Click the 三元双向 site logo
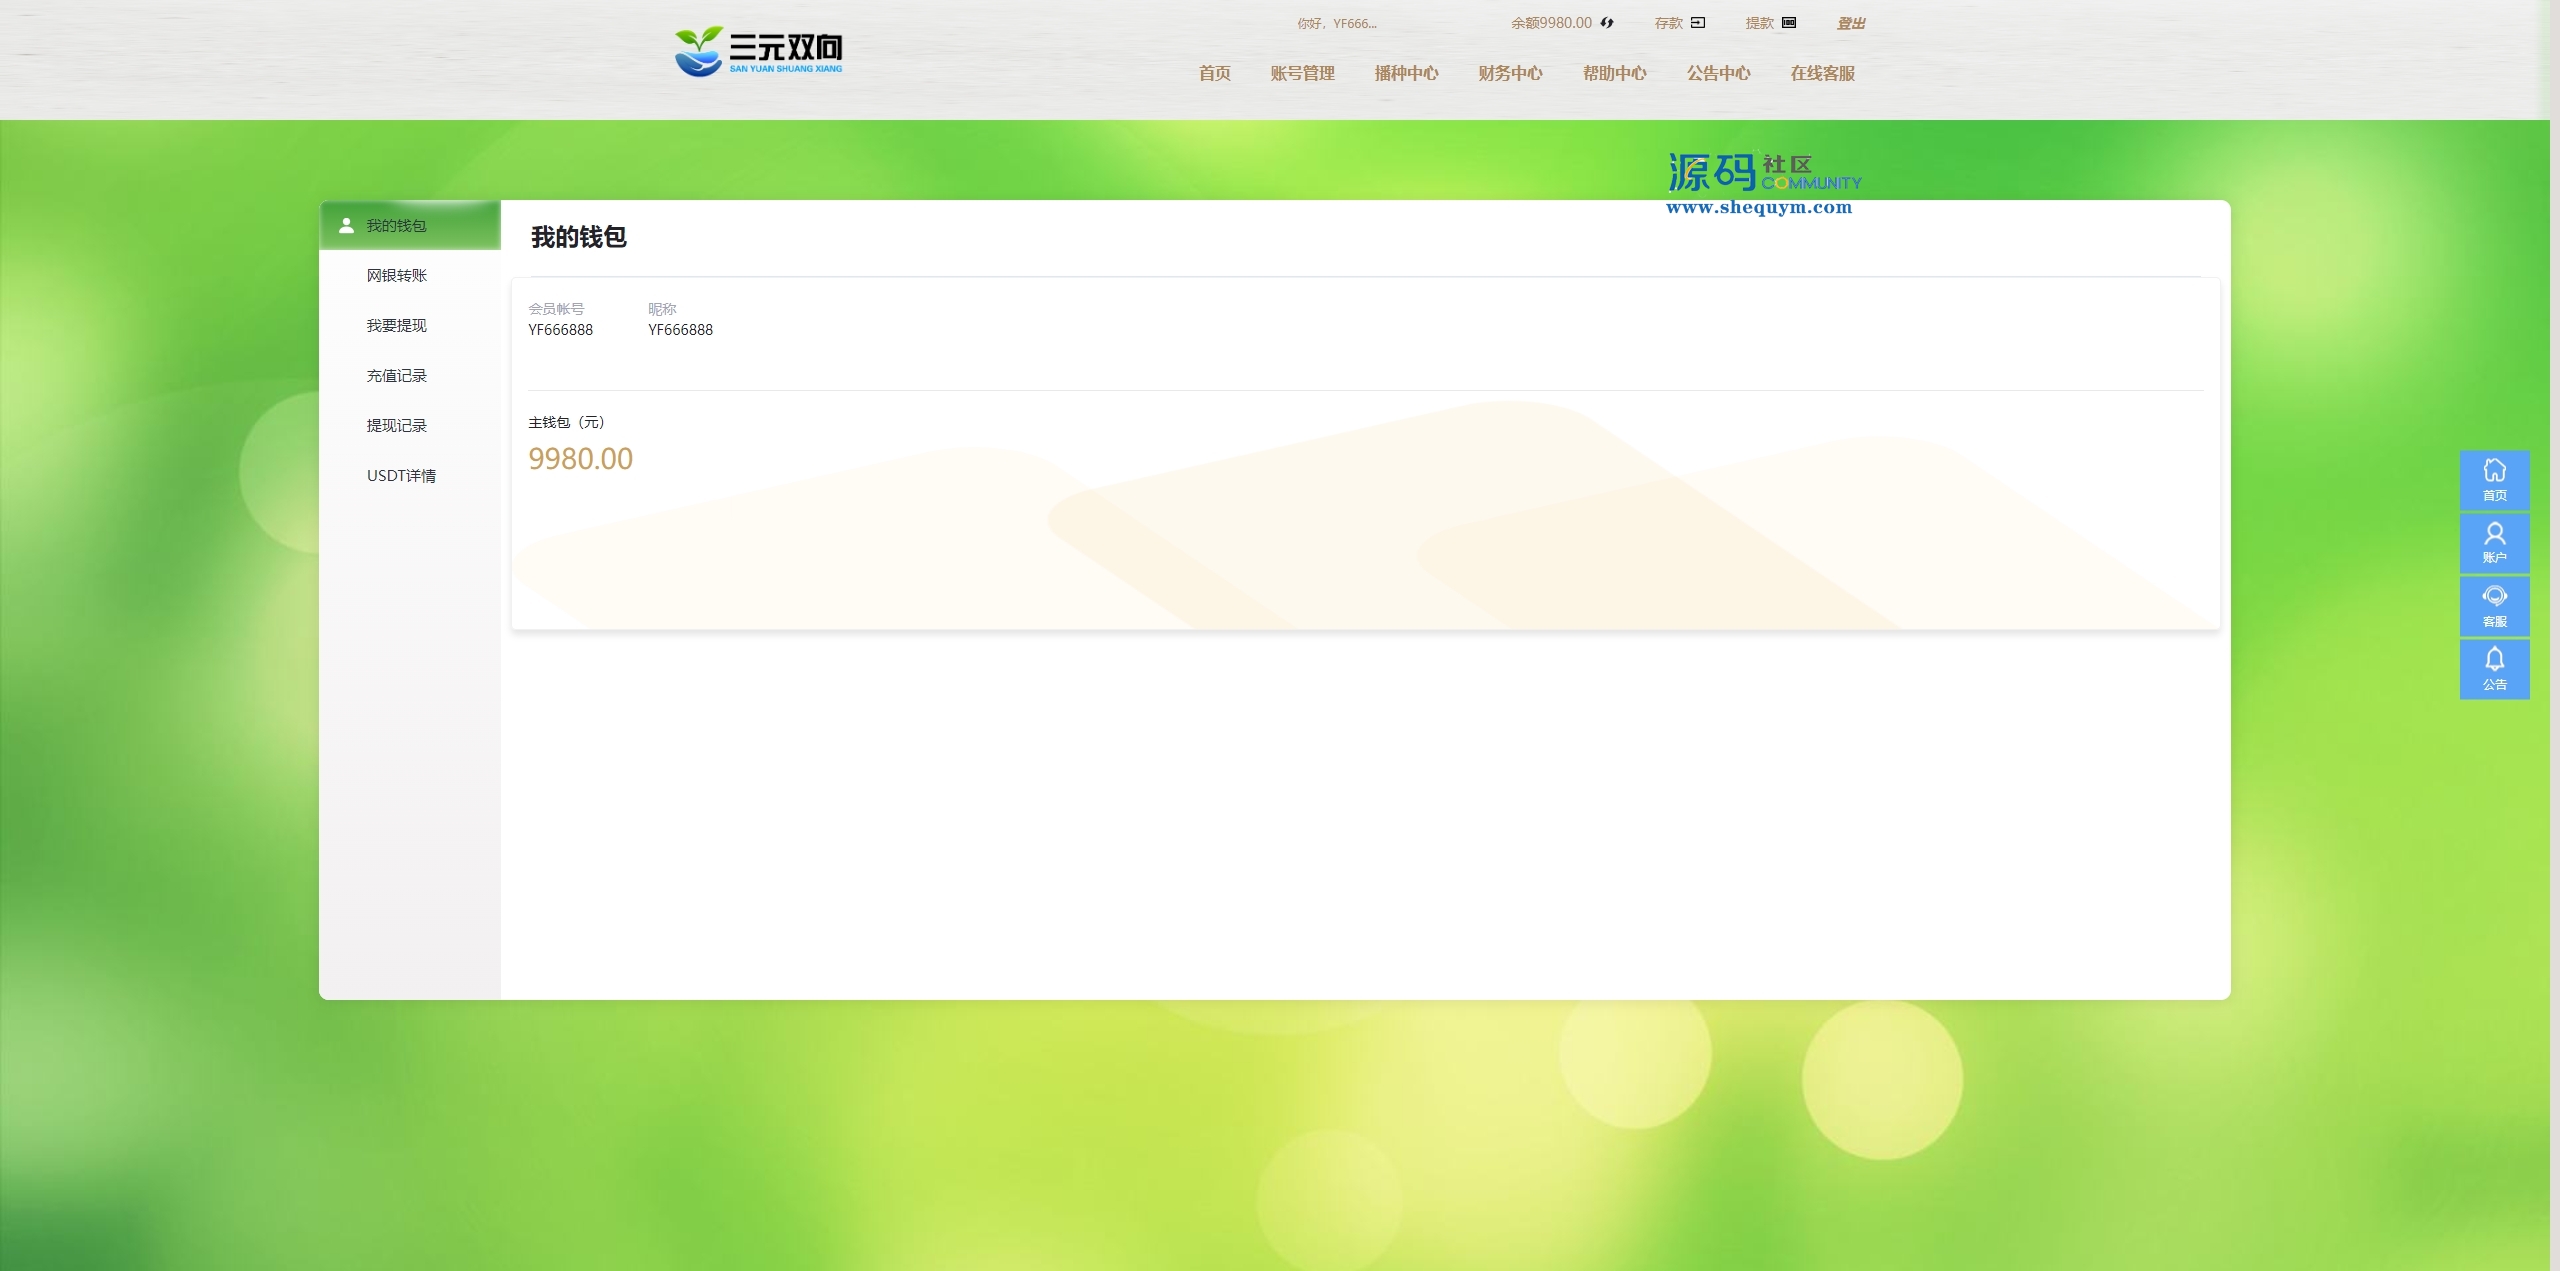 coord(759,52)
